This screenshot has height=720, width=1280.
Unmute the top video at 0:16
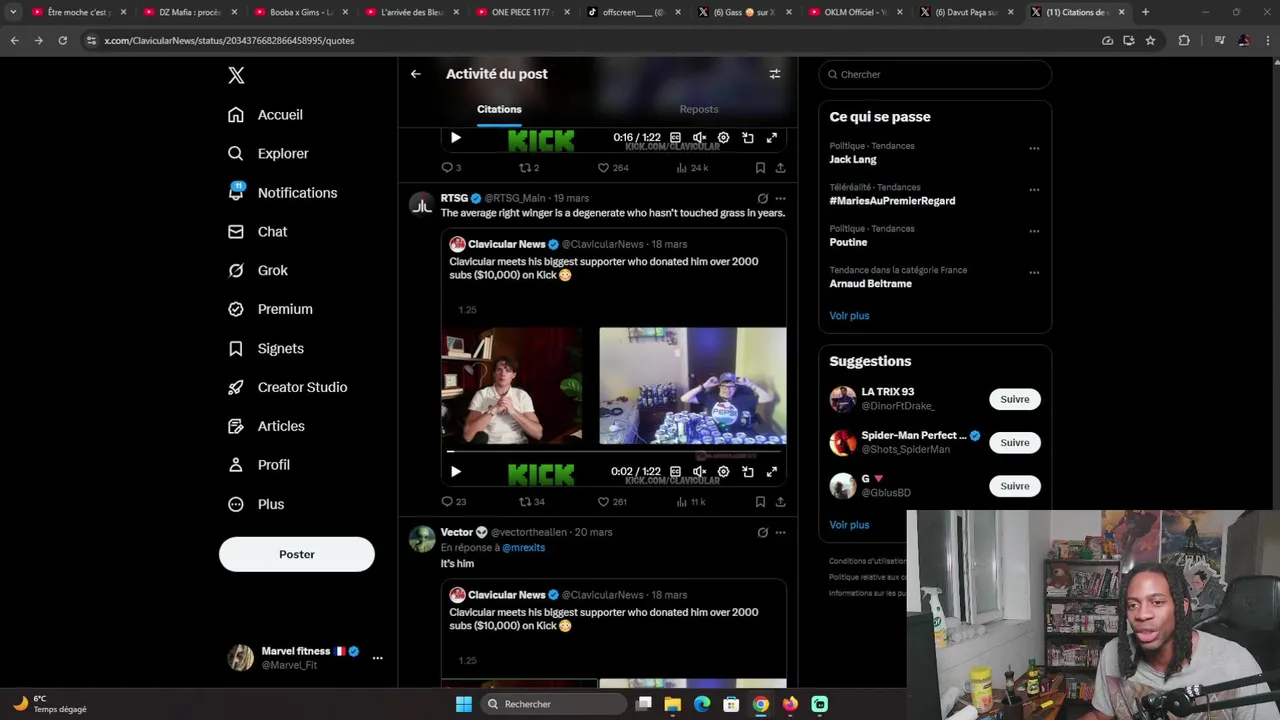coord(699,138)
